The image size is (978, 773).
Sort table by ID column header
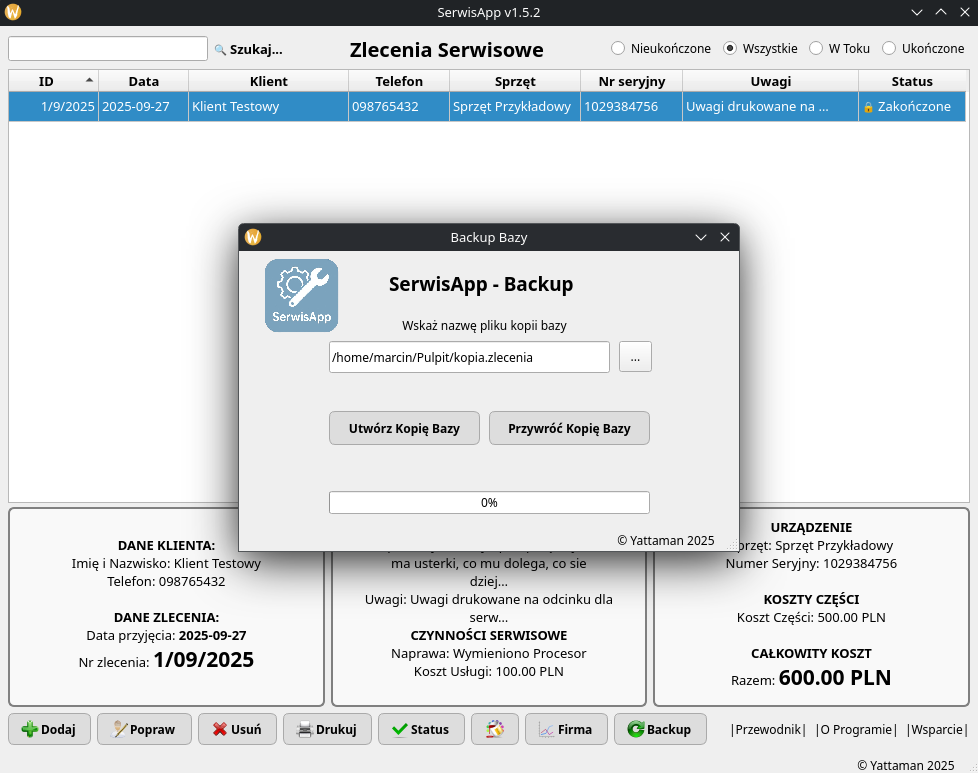(x=47, y=81)
